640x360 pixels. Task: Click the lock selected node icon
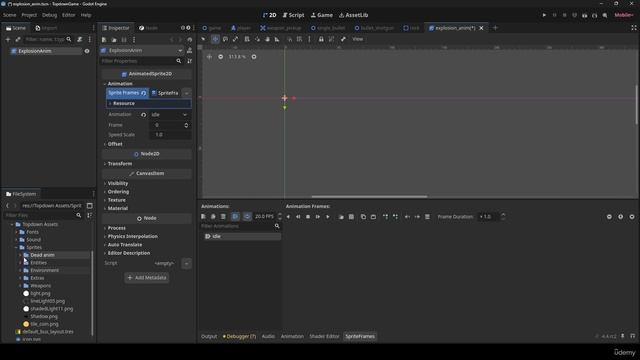tap(321, 39)
